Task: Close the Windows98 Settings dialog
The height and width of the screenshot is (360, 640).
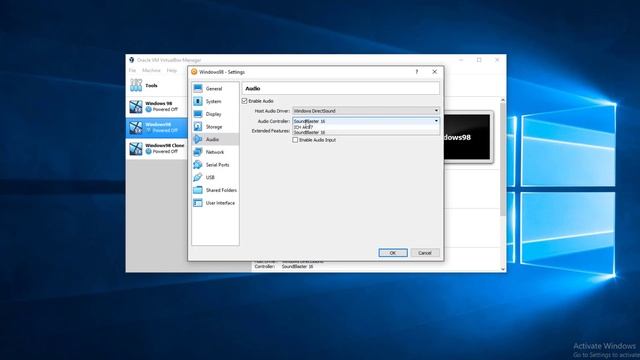Action: pyautogui.click(x=435, y=71)
